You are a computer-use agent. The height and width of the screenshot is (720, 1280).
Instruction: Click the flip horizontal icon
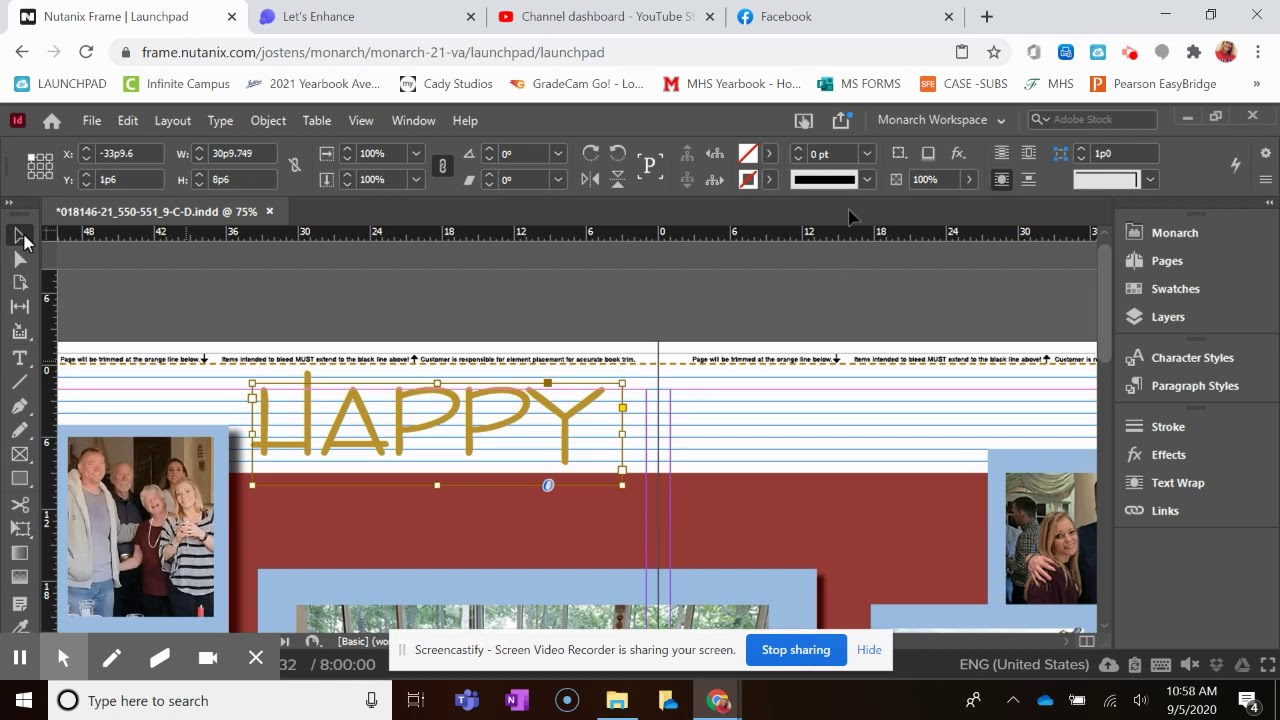pos(590,180)
